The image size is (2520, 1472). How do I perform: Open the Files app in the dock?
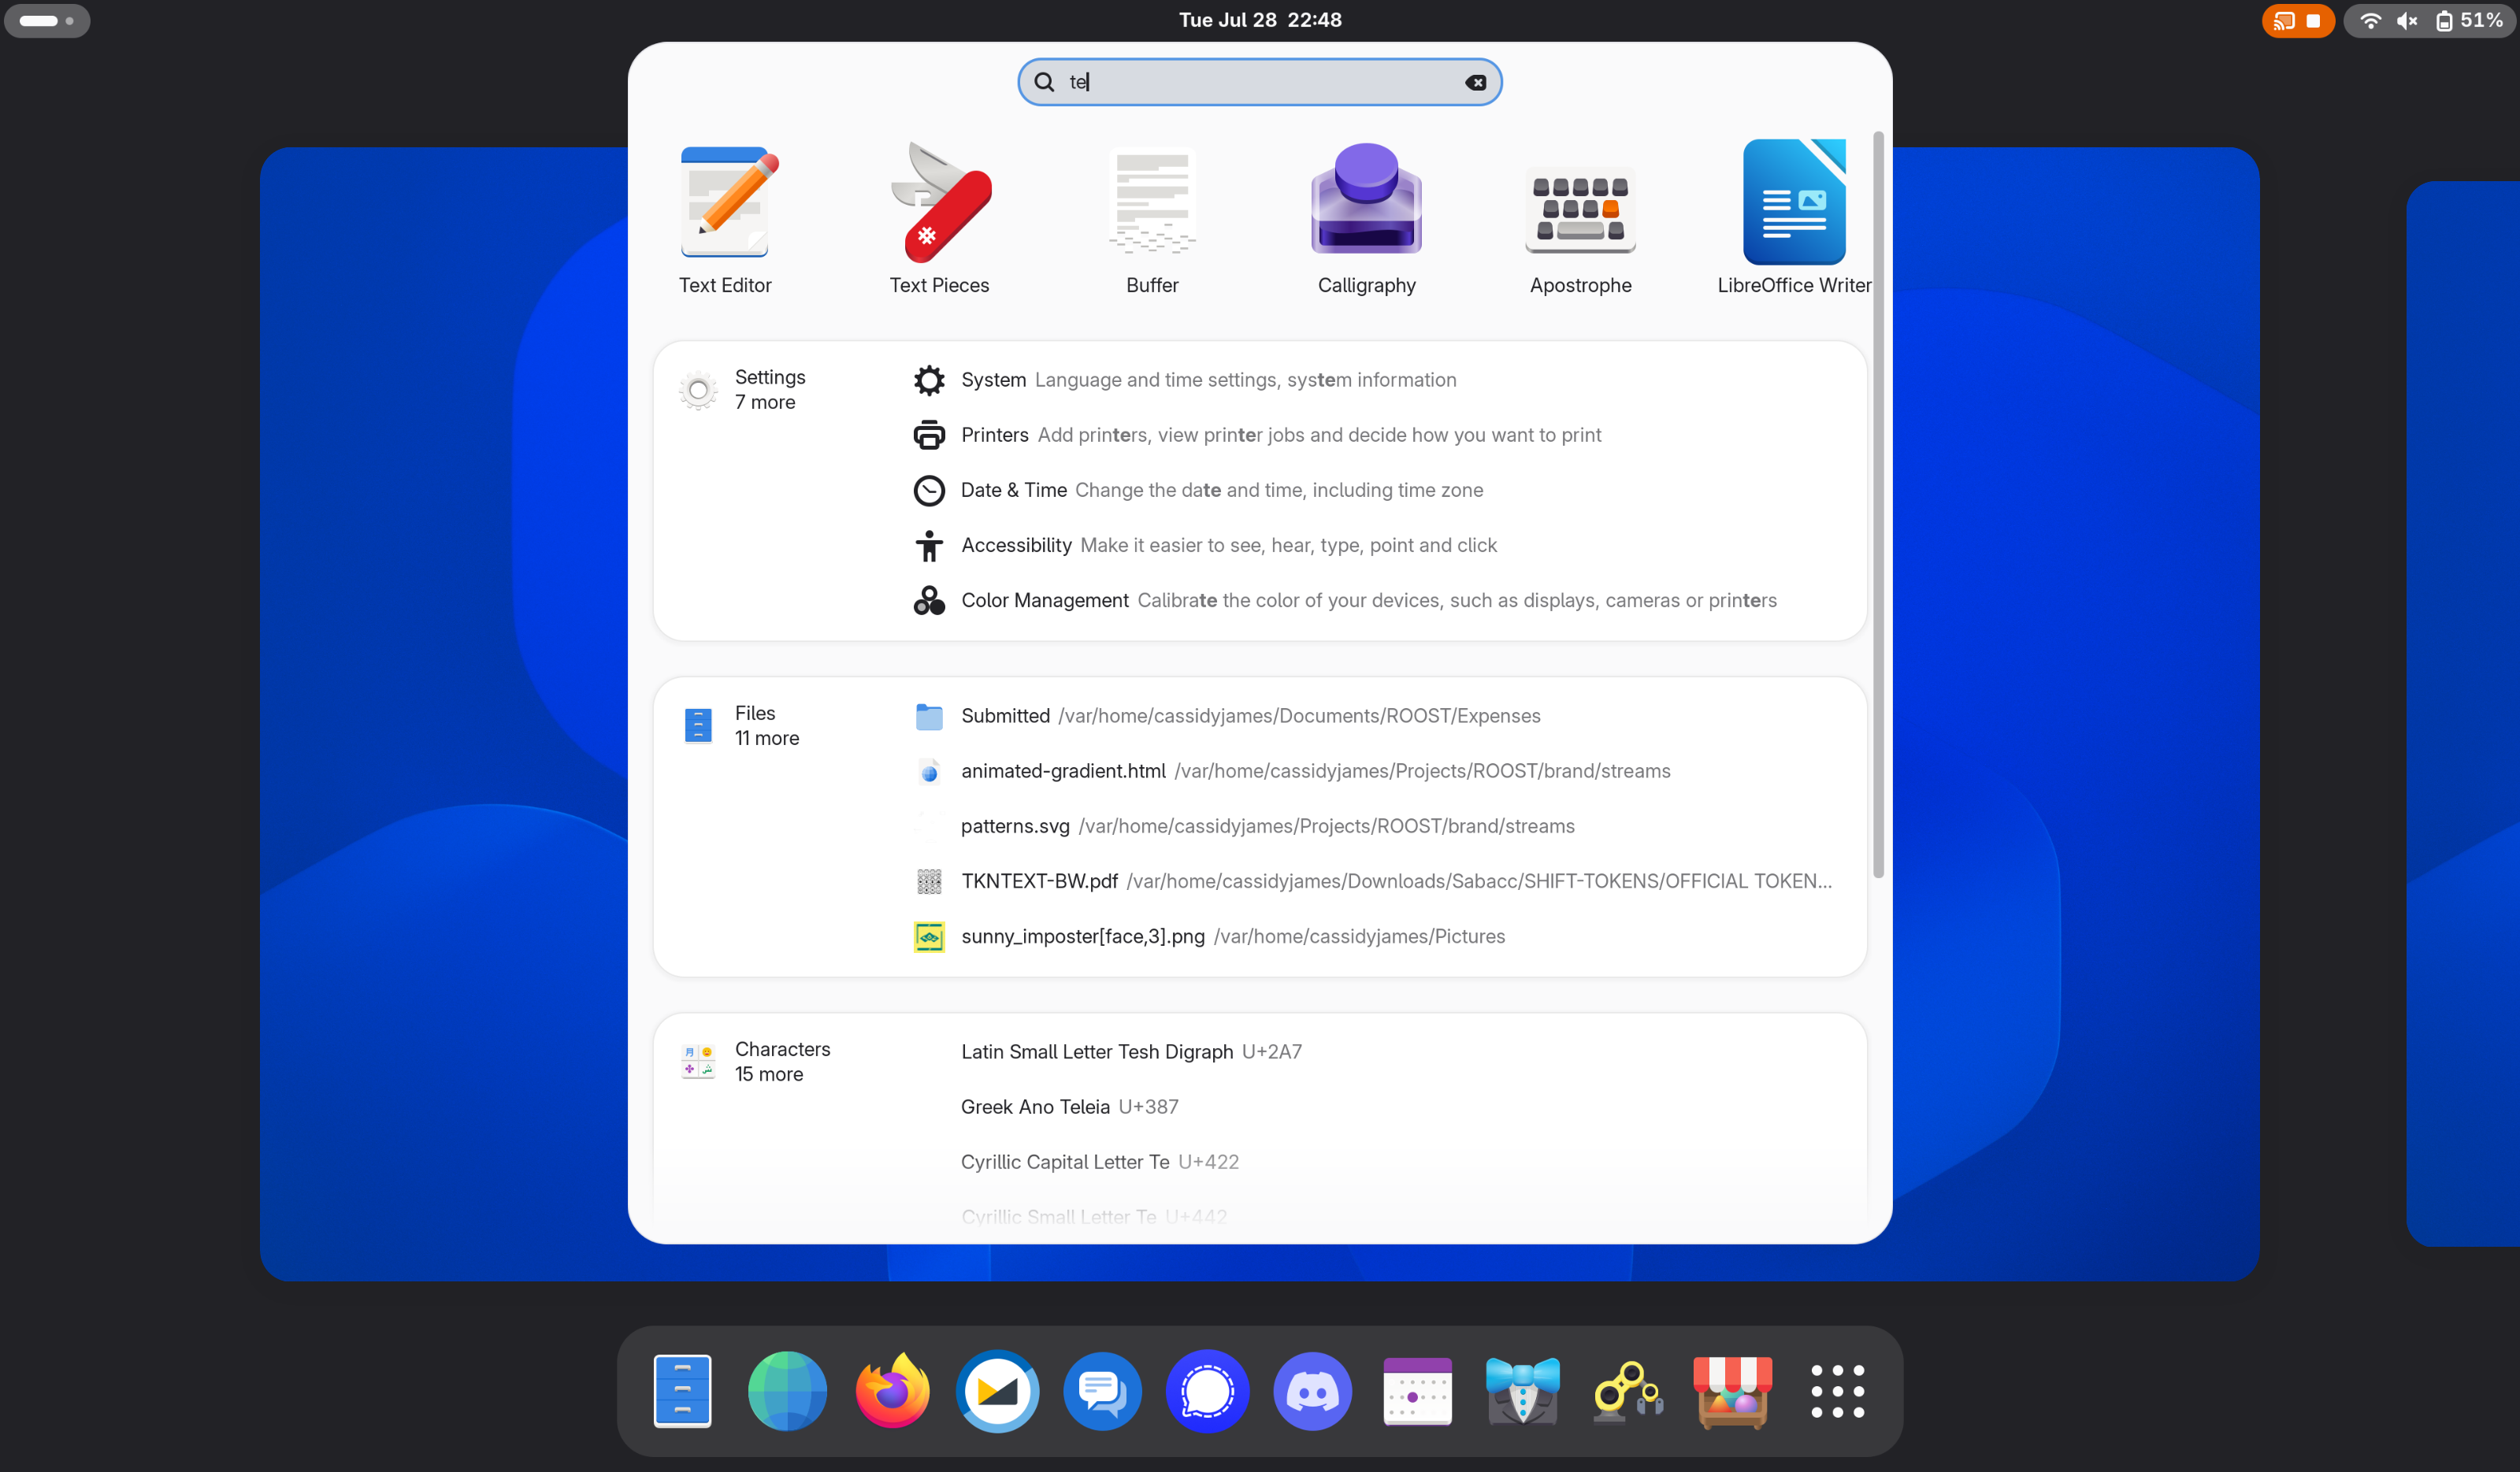tap(682, 1391)
